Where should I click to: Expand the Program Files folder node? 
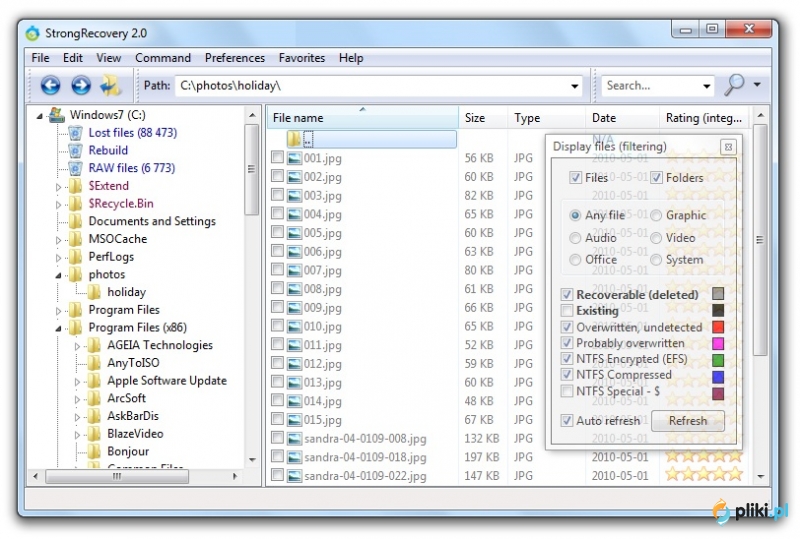click(x=58, y=311)
